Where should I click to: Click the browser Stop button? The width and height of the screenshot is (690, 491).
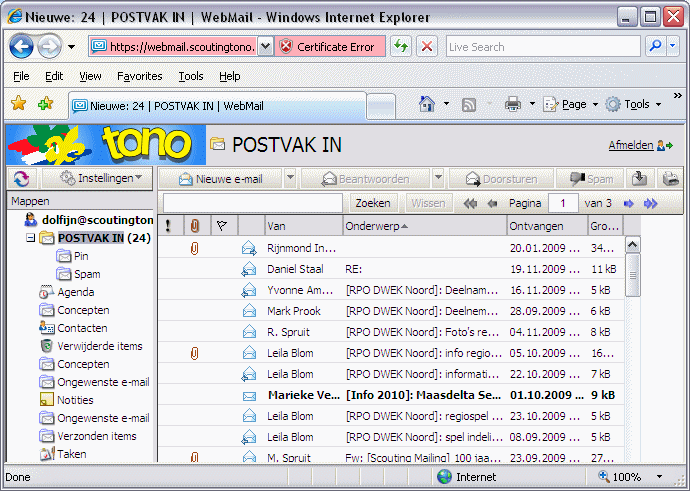[x=427, y=46]
